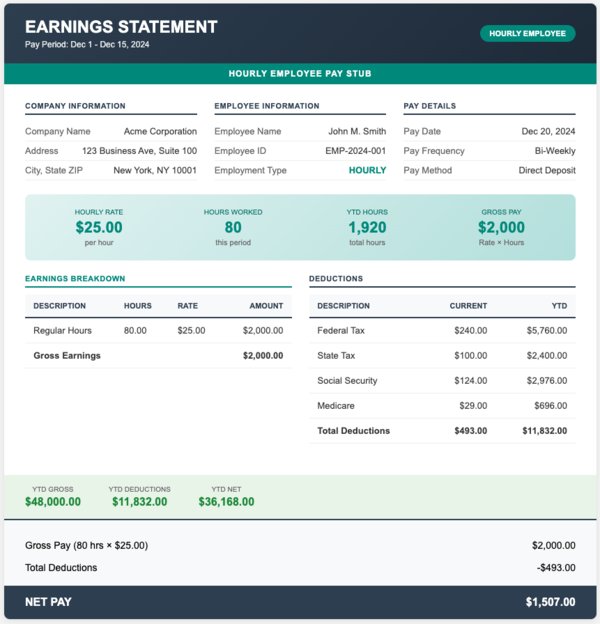Click the YTD column header in deductions

559,306
